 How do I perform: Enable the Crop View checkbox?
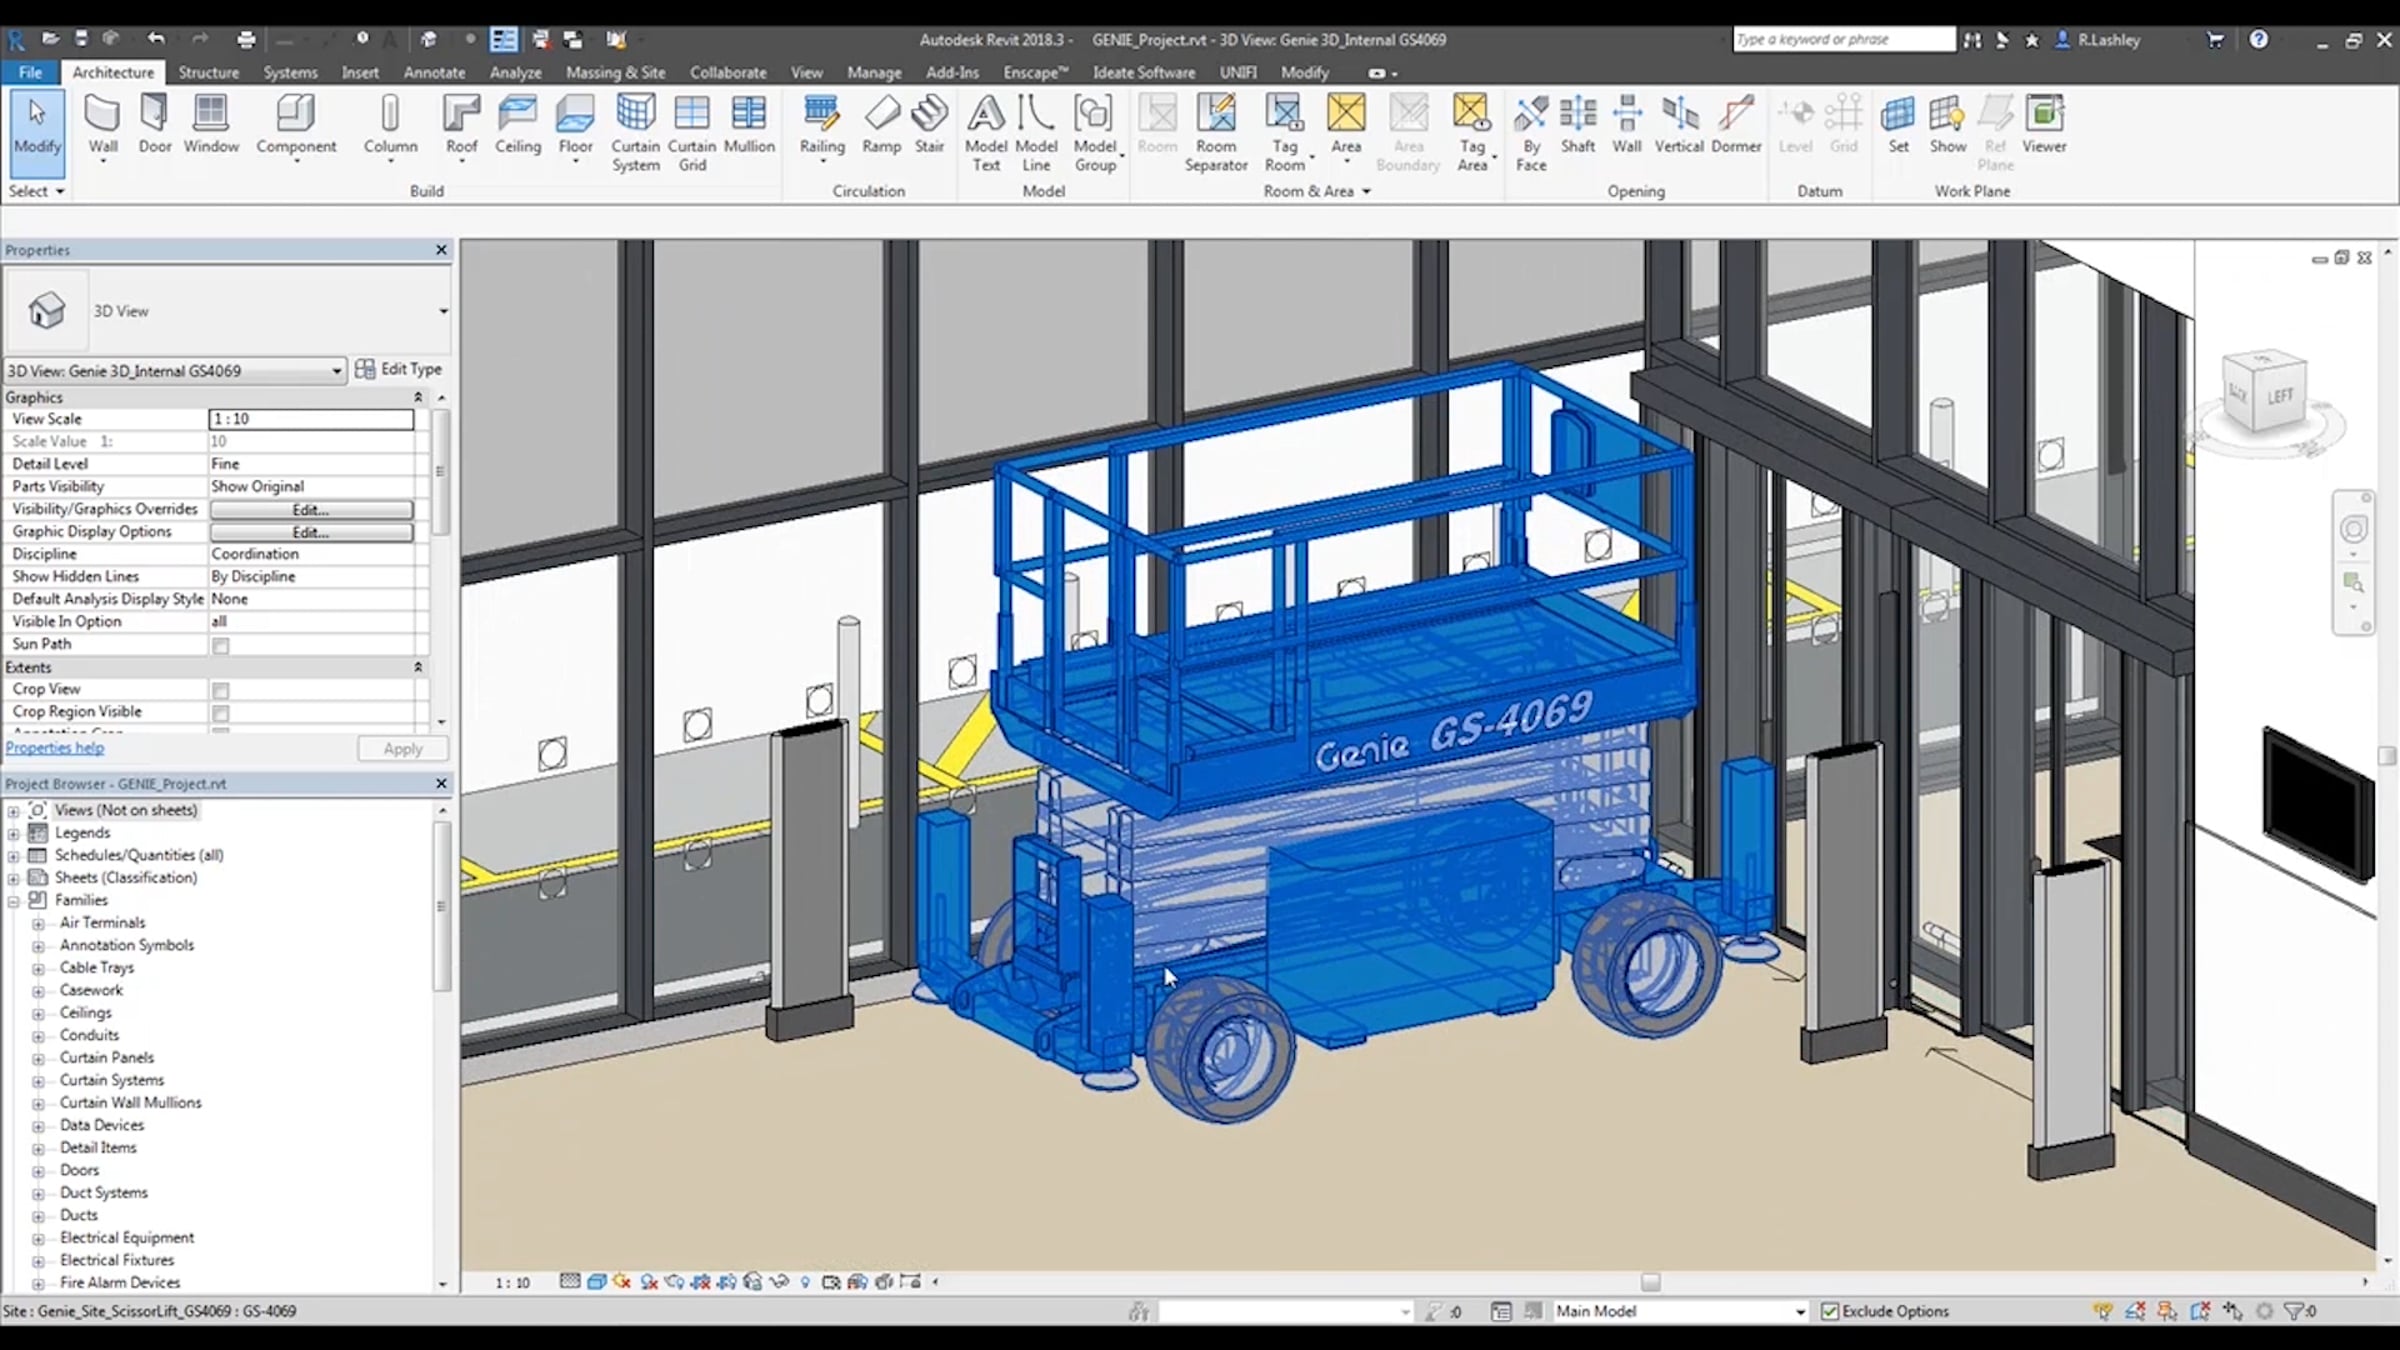pyautogui.click(x=221, y=691)
